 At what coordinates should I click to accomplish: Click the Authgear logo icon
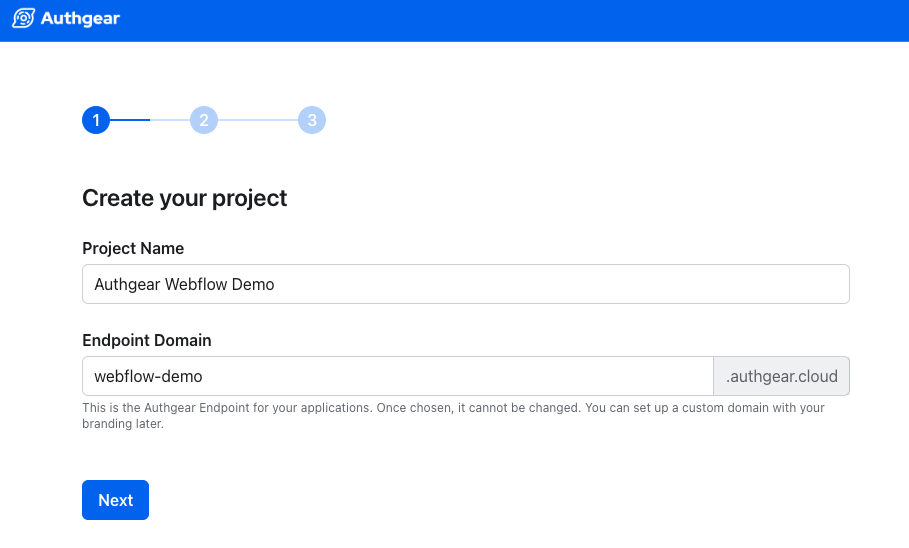23,19
